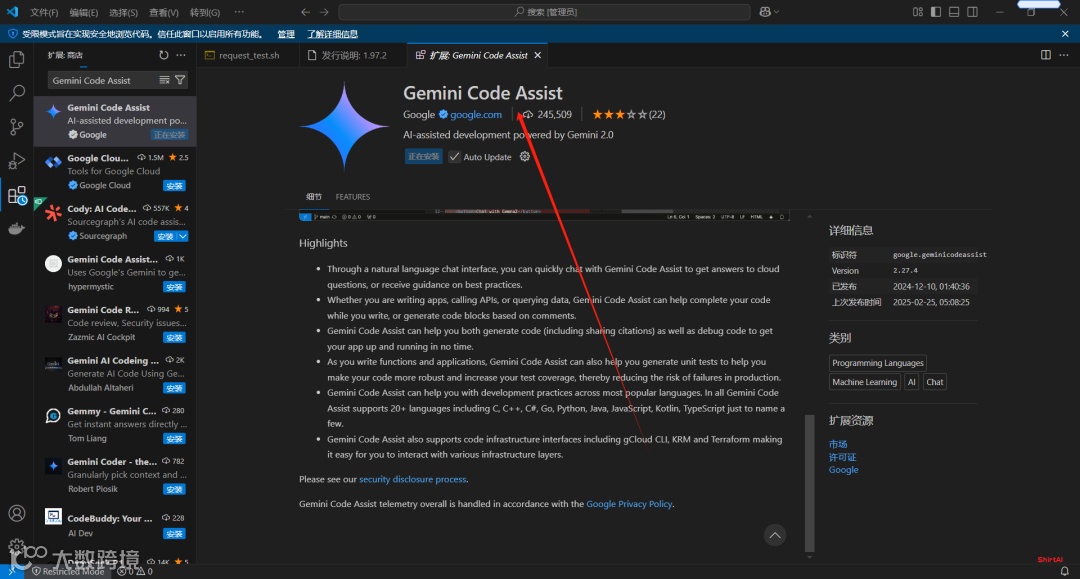Install the Google Cloud Code extension
1080x579 pixels.
[174, 186]
